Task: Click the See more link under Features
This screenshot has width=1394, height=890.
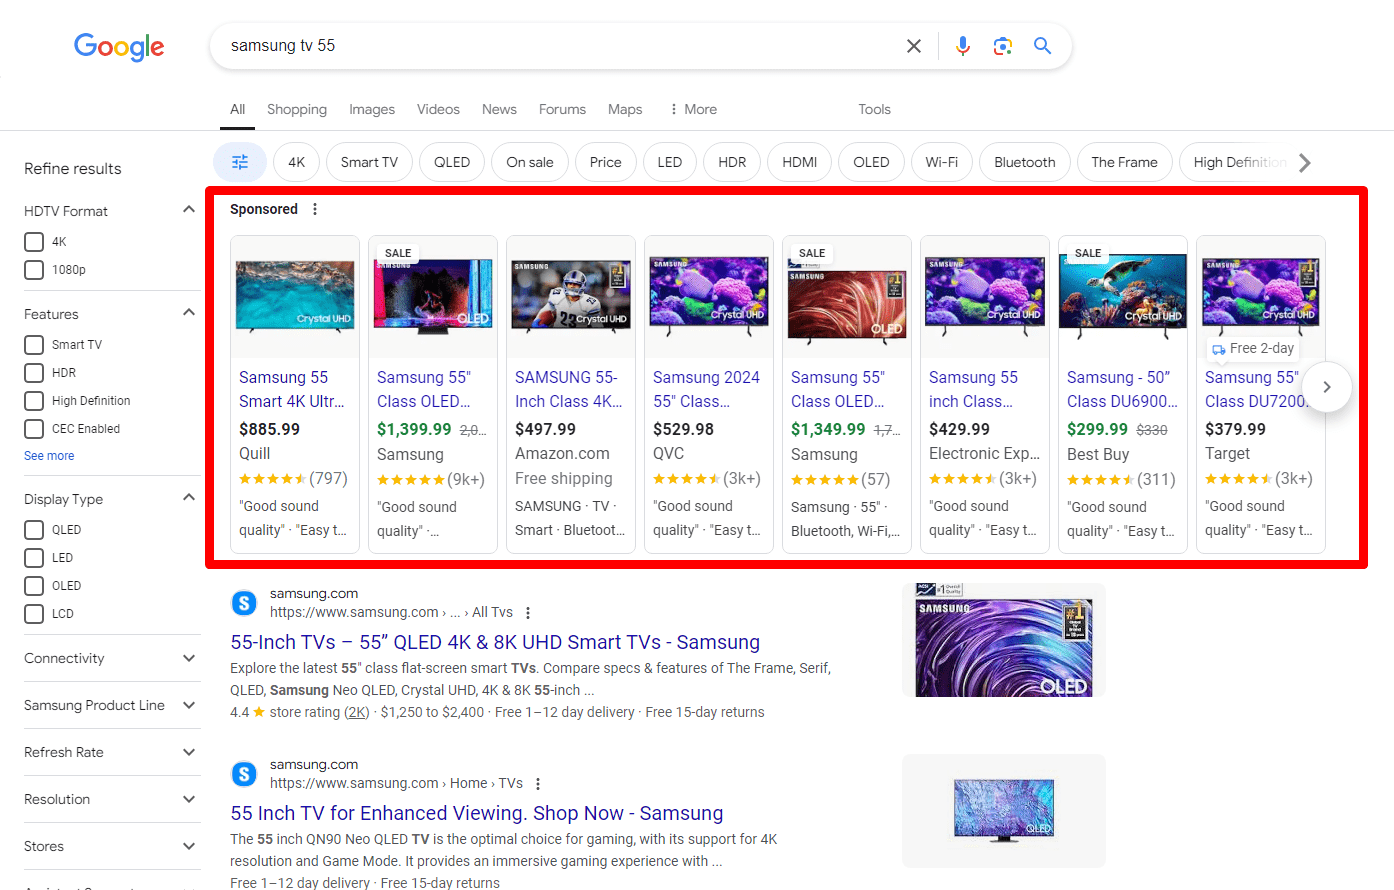Action: (49, 455)
